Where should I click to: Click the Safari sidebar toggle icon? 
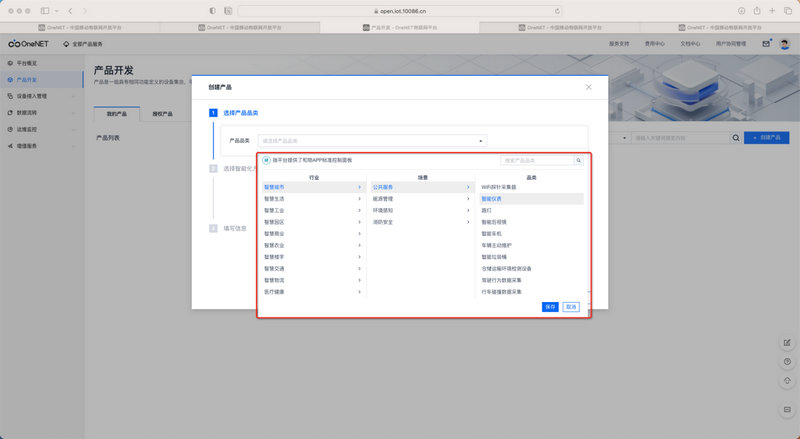45,10
